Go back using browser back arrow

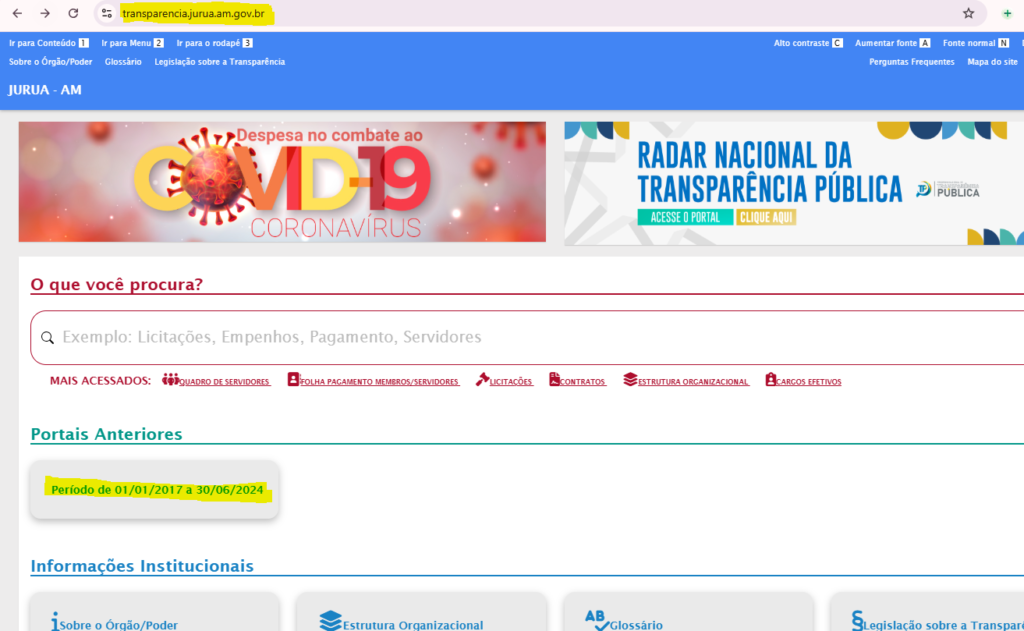coord(17,13)
